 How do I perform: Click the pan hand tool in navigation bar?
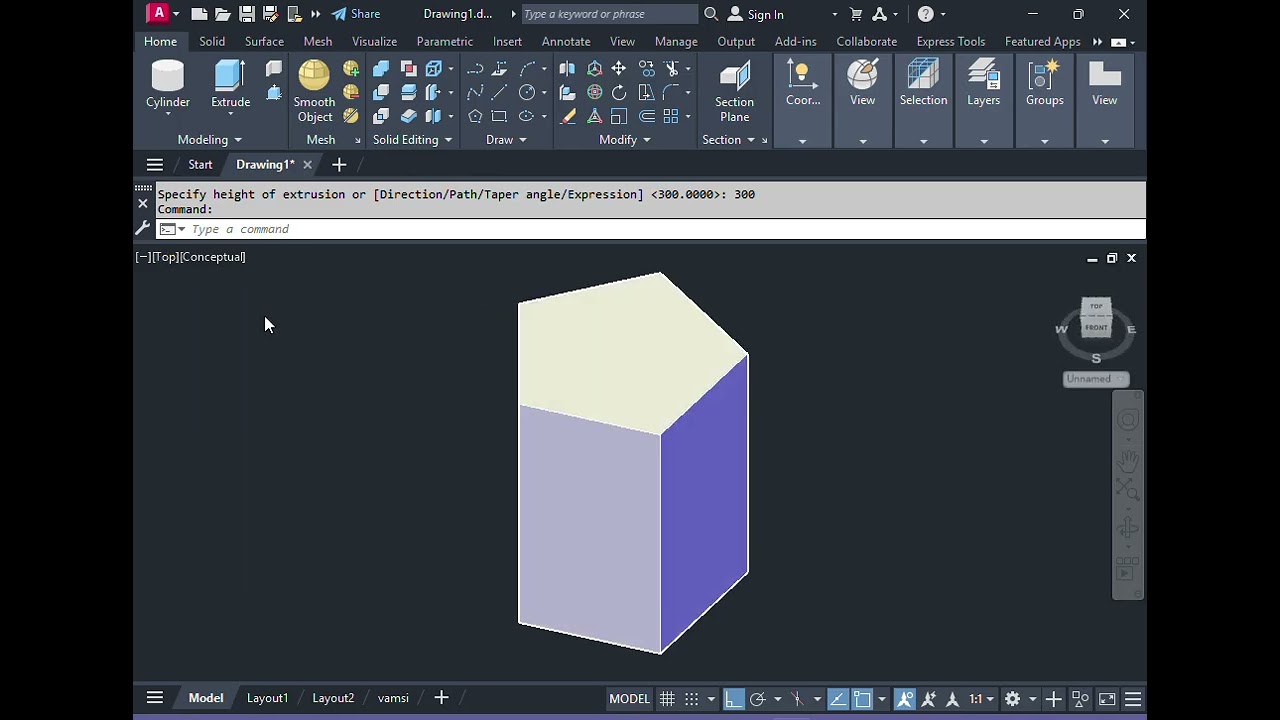point(1128,460)
